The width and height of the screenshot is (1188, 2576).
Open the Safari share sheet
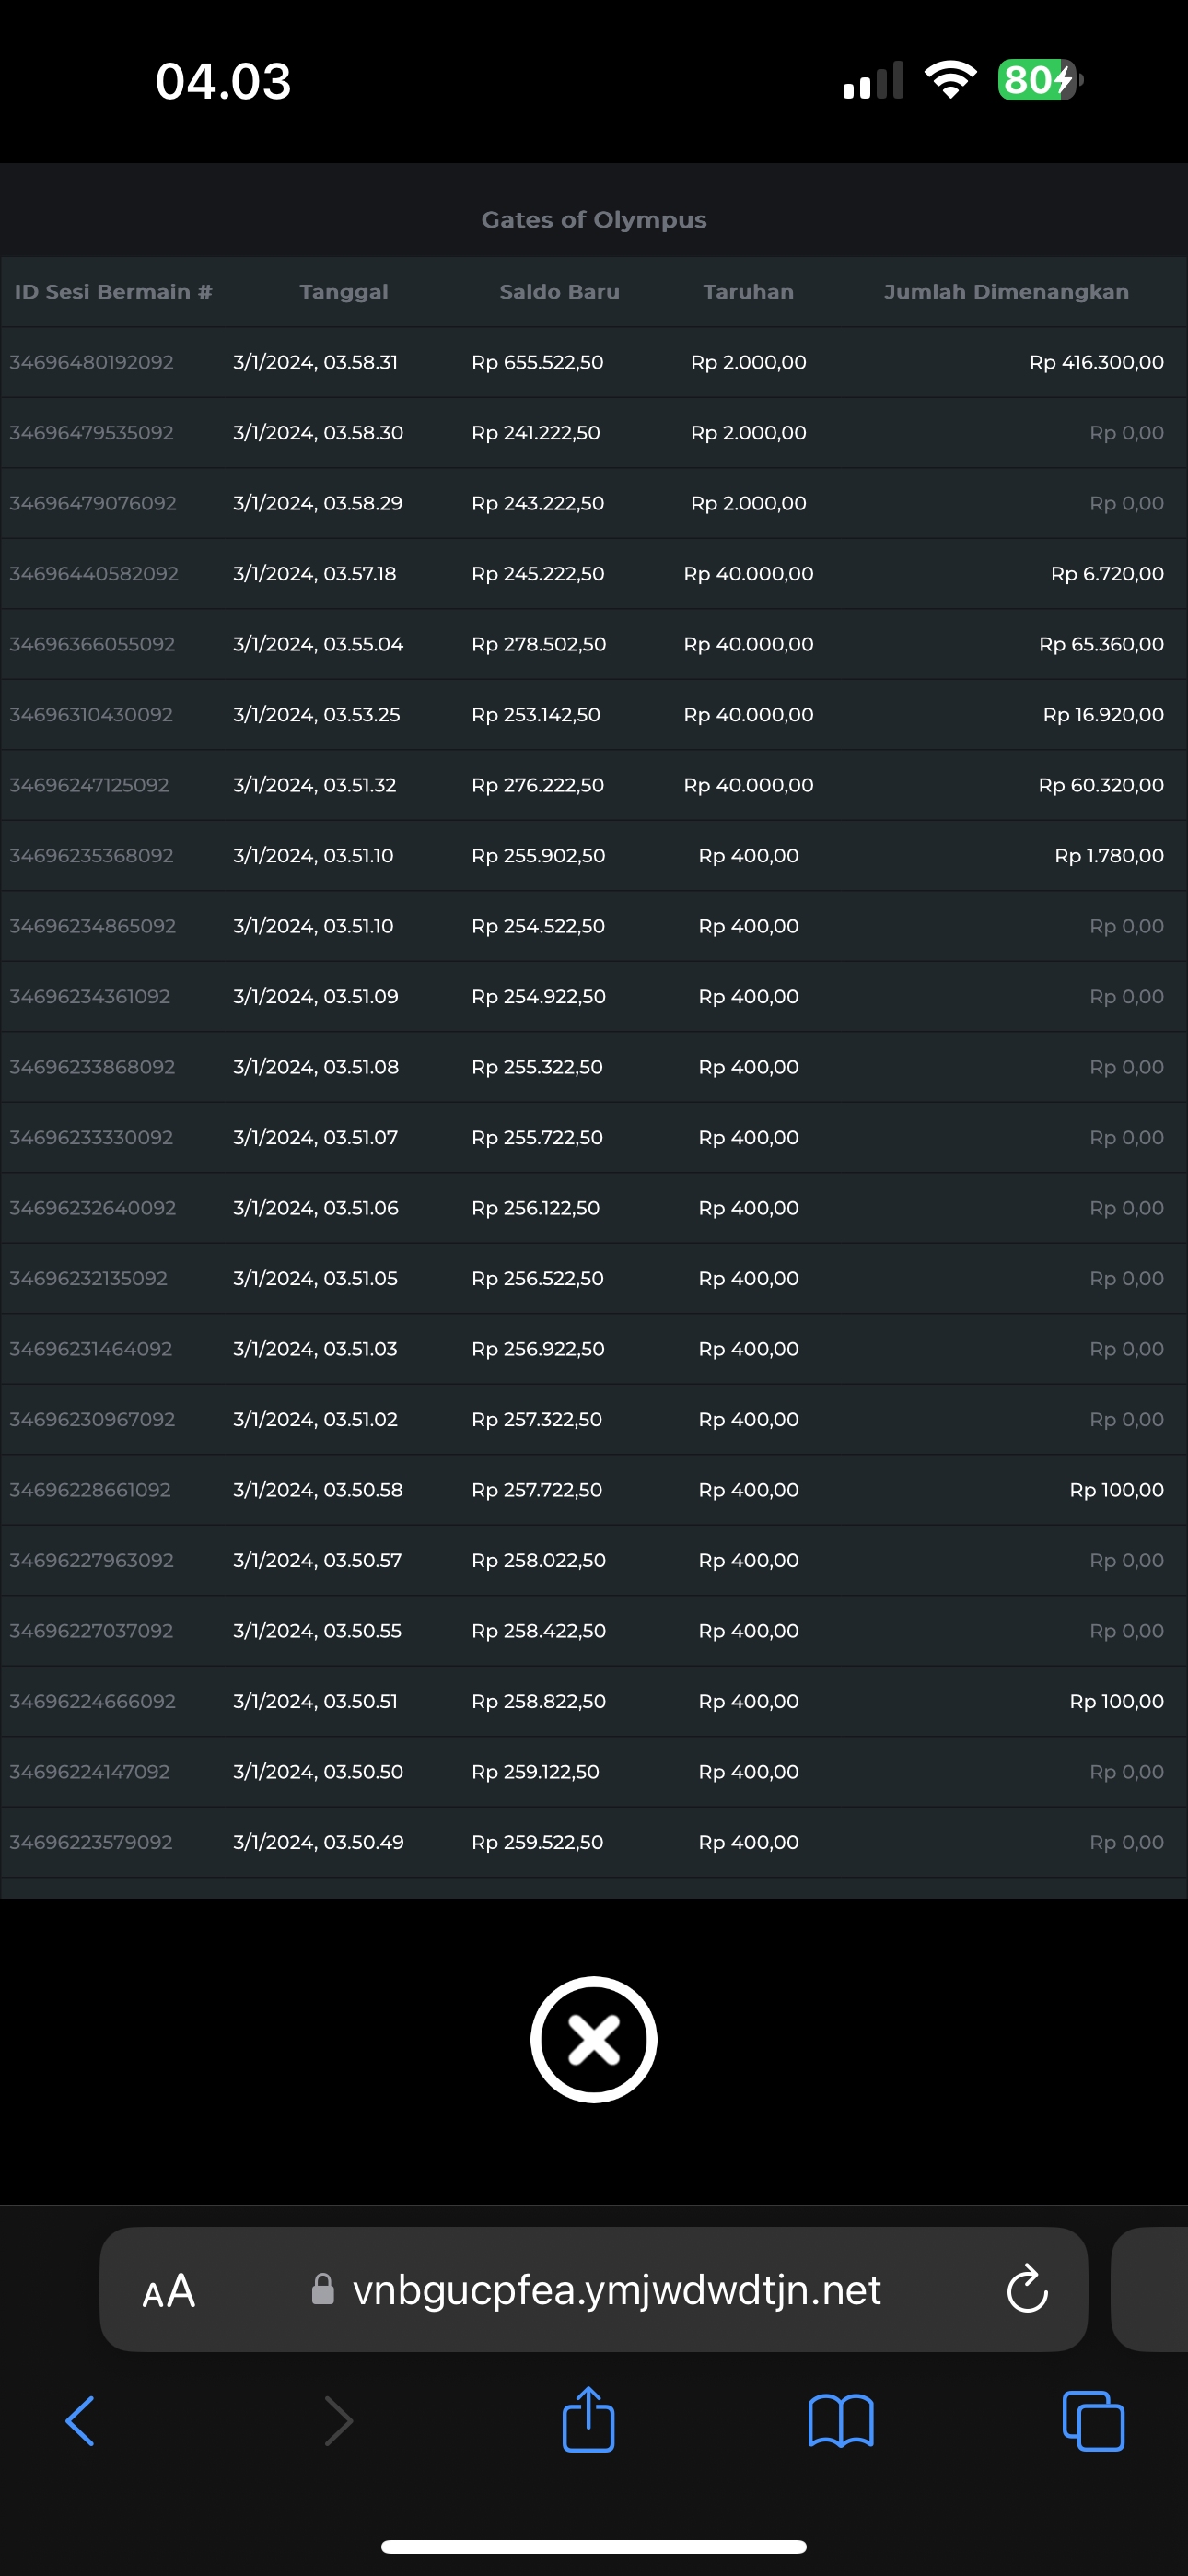coord(588,2420)
